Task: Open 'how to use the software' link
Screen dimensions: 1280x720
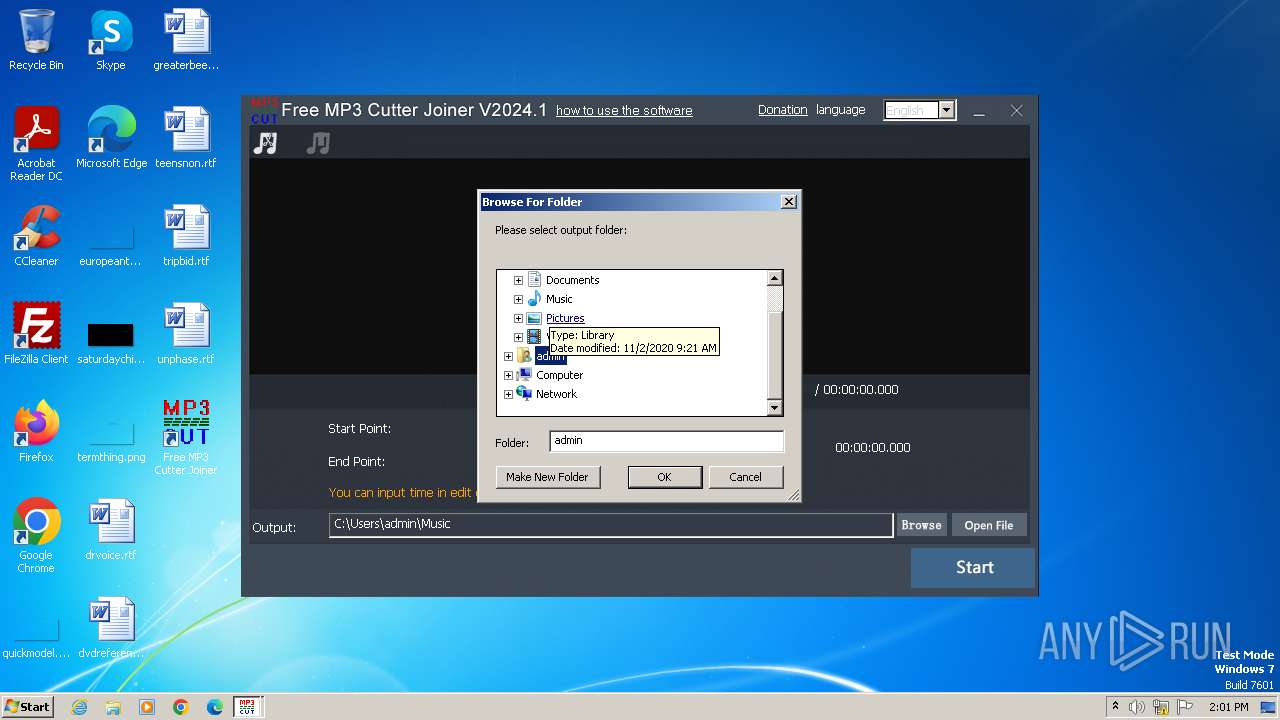Action: click(624, 110)
